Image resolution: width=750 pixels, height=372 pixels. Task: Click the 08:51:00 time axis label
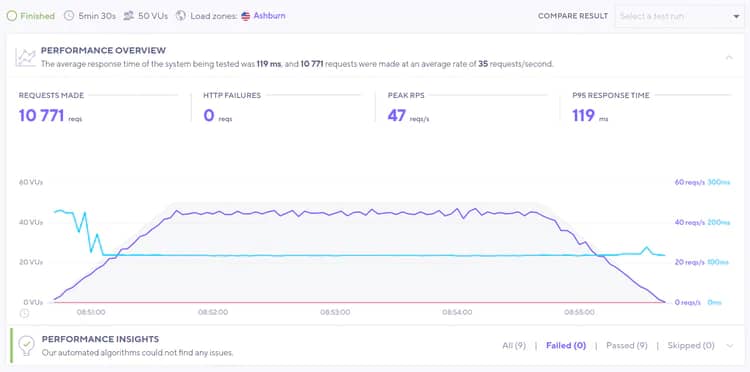point(91,312)
